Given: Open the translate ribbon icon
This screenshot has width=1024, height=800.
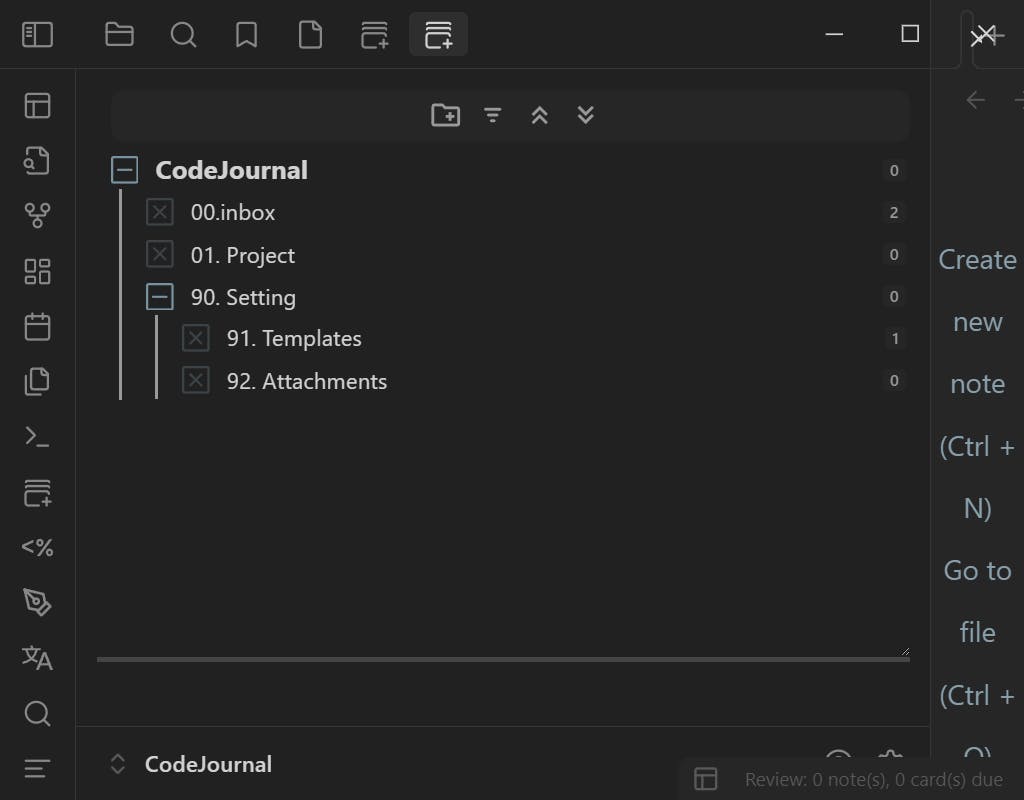Looking at the screenshot, I should click(37, 657).
